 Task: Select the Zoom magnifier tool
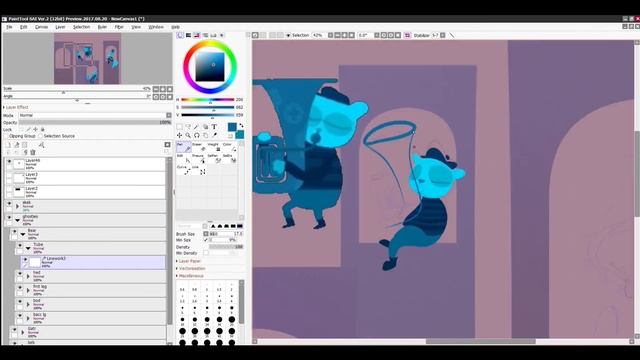(188, 135)
